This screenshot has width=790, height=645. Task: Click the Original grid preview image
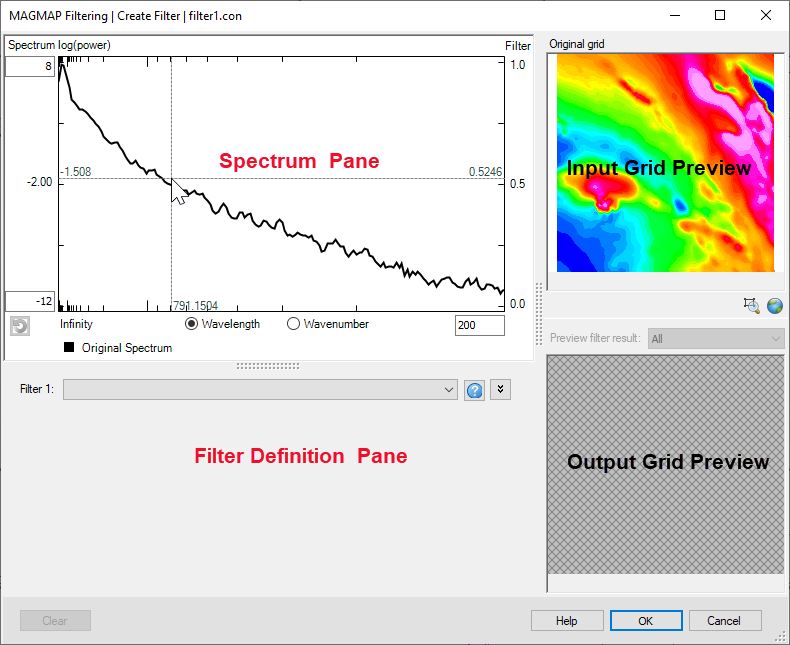coord(665,163)
